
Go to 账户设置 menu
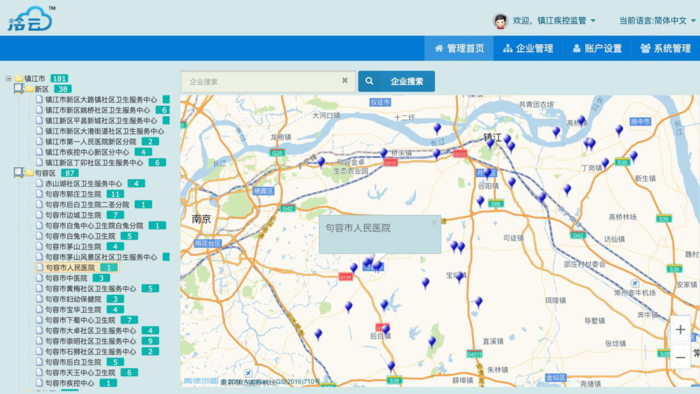tap(597, 48)
